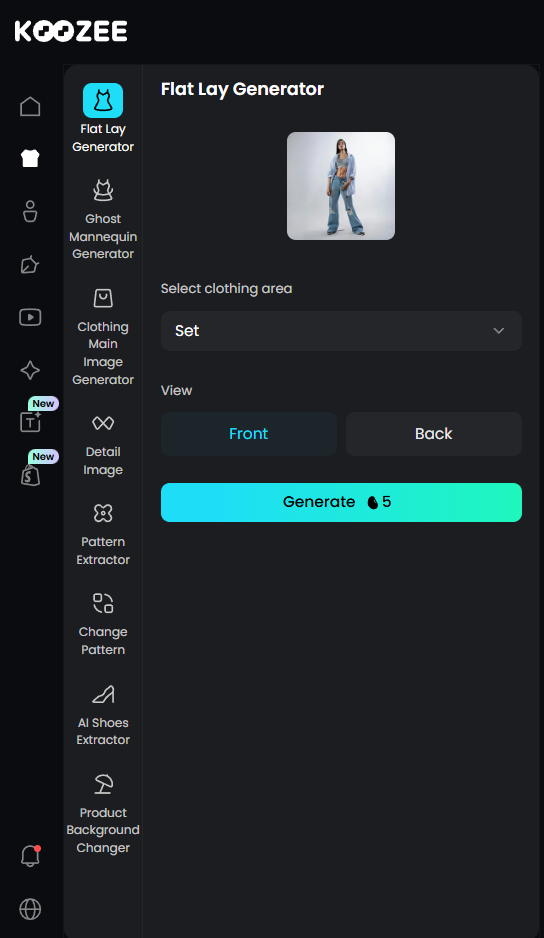Open the new text tool sidebar icon
The image size is (544, 938).
tap(30, 422)
